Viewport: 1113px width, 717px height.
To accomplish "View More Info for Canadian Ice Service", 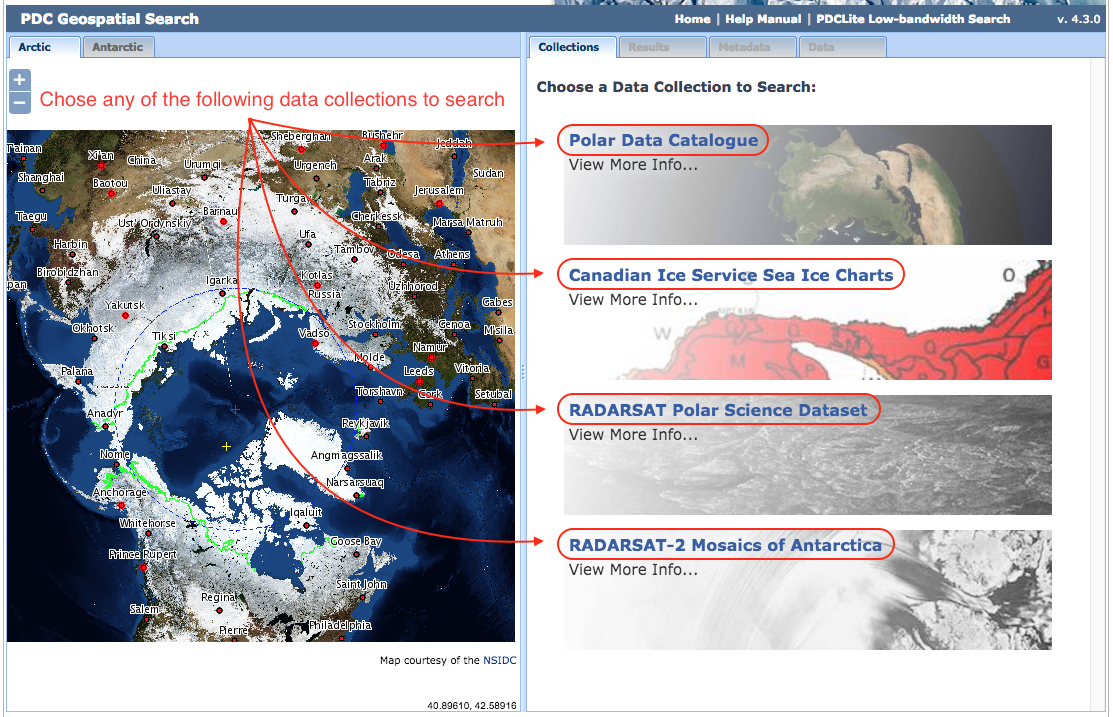I will [x=633, y=300].
